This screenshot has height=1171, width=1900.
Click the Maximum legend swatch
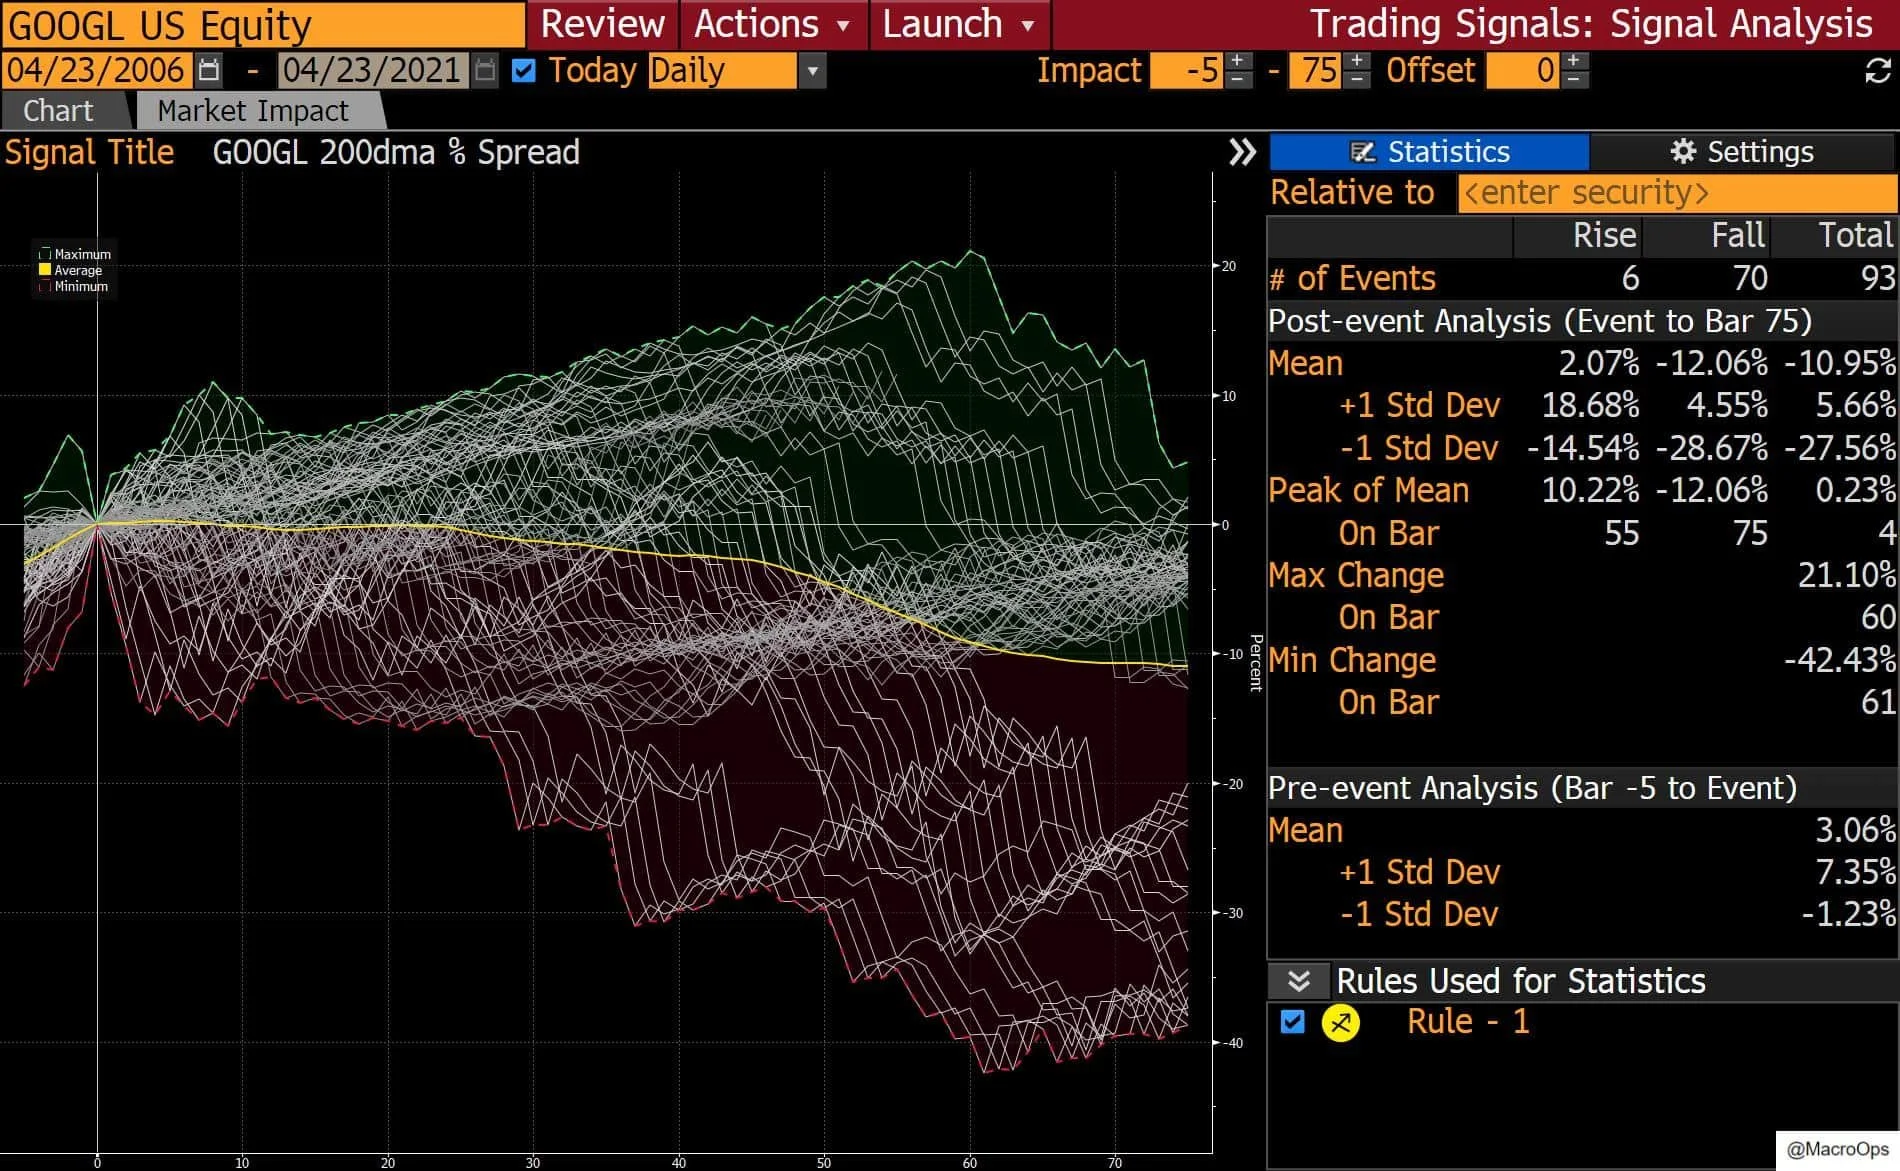coord(44,254)
